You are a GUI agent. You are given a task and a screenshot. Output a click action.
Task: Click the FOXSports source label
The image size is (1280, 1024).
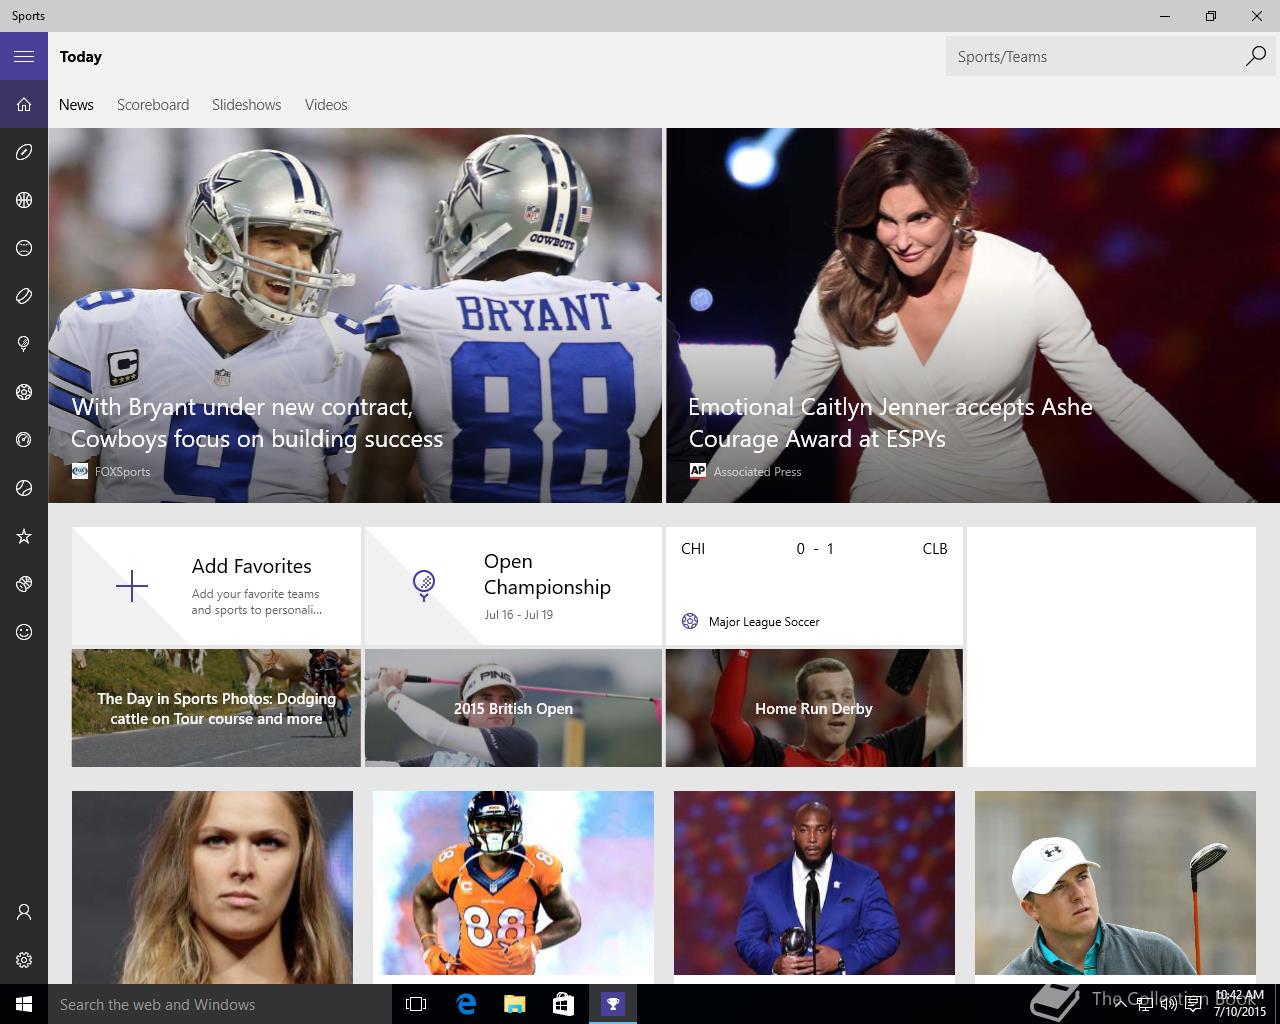[x=122, y=471]
